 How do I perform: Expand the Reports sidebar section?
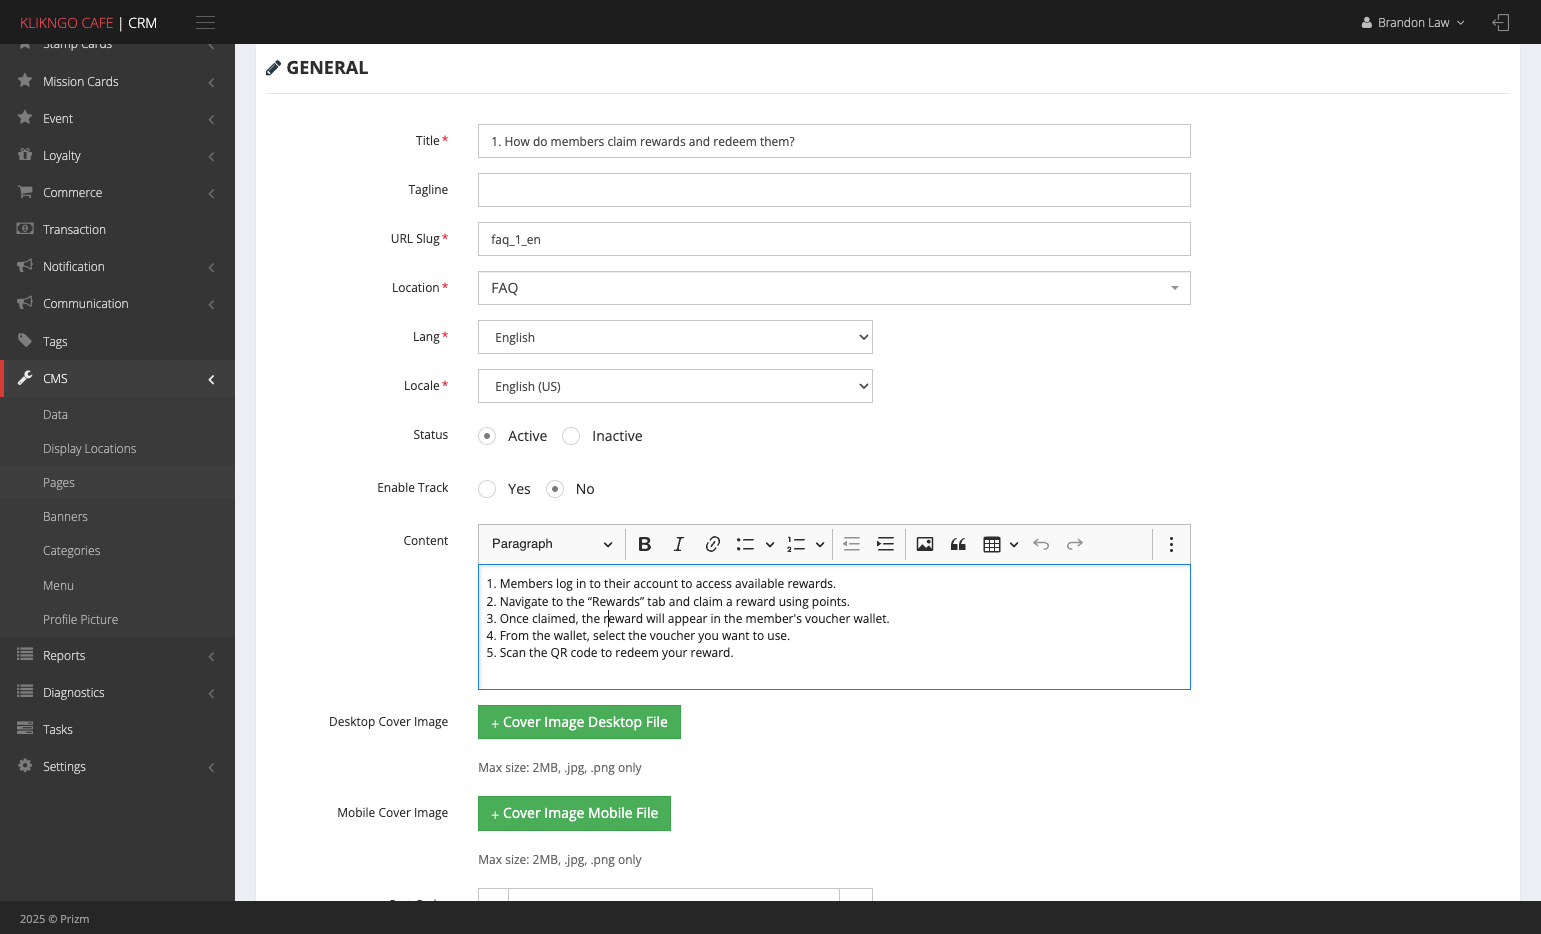[x=117, y=655]
